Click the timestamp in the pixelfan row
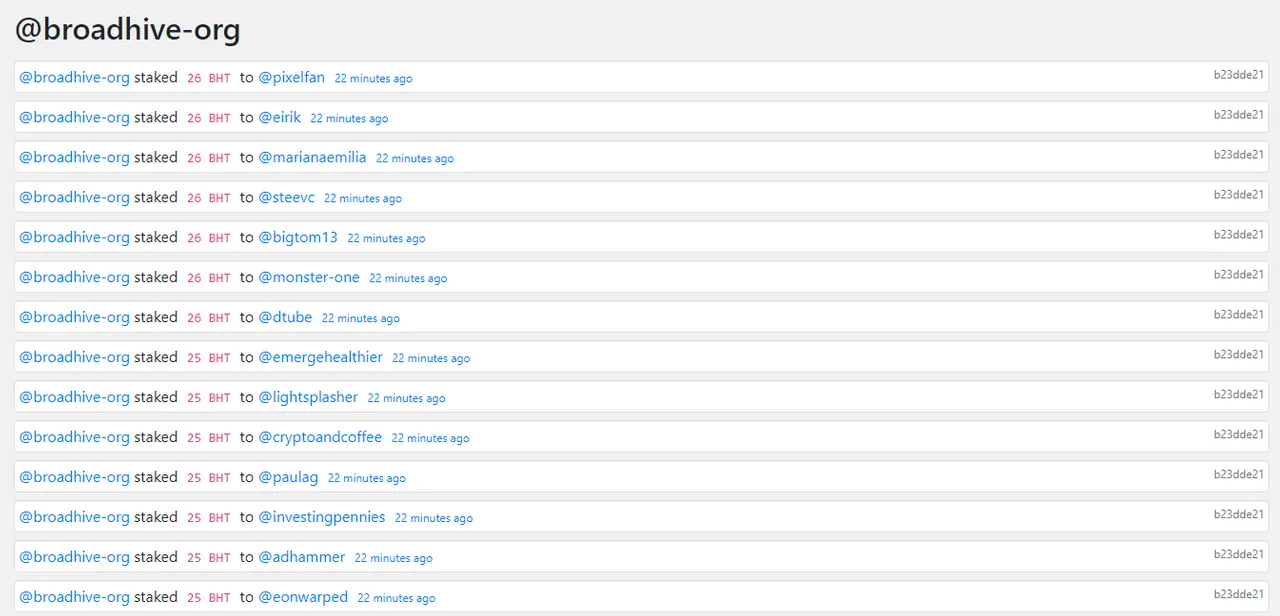 coord(373,78)
